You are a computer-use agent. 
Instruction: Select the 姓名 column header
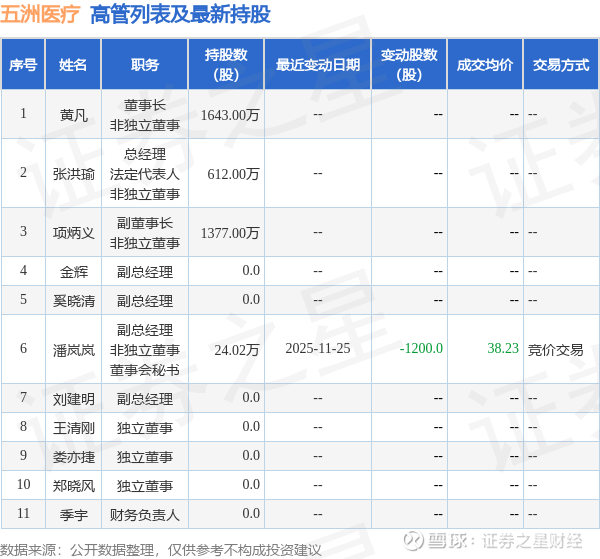coord(73,64)
